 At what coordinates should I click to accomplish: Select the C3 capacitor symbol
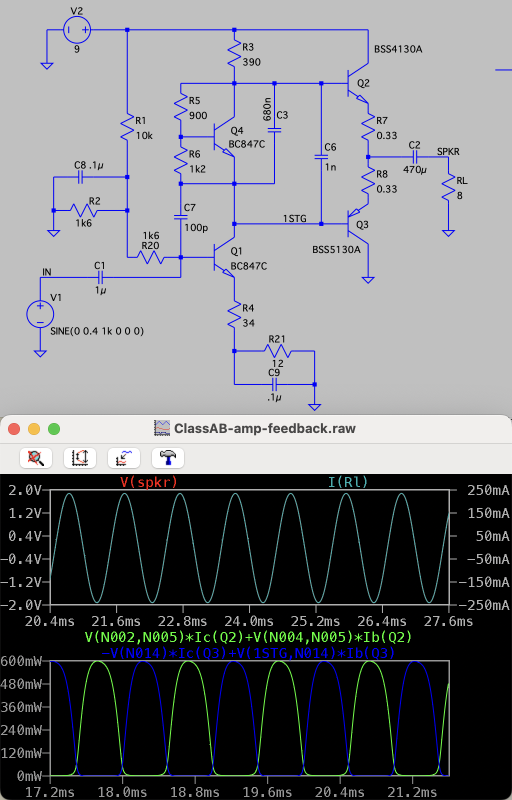coord(274,131)
